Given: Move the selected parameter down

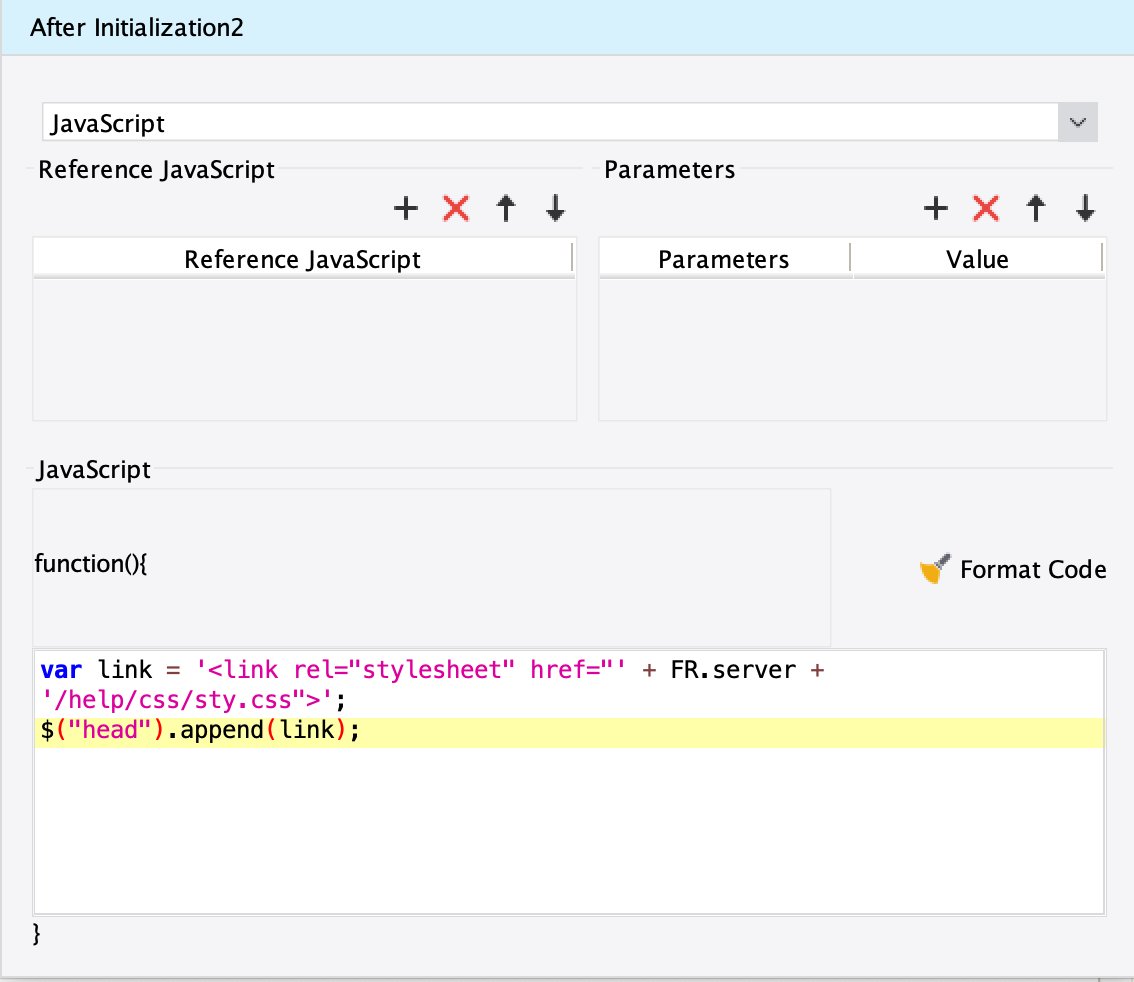Looking at the screenshot, I should (1085, 208).
